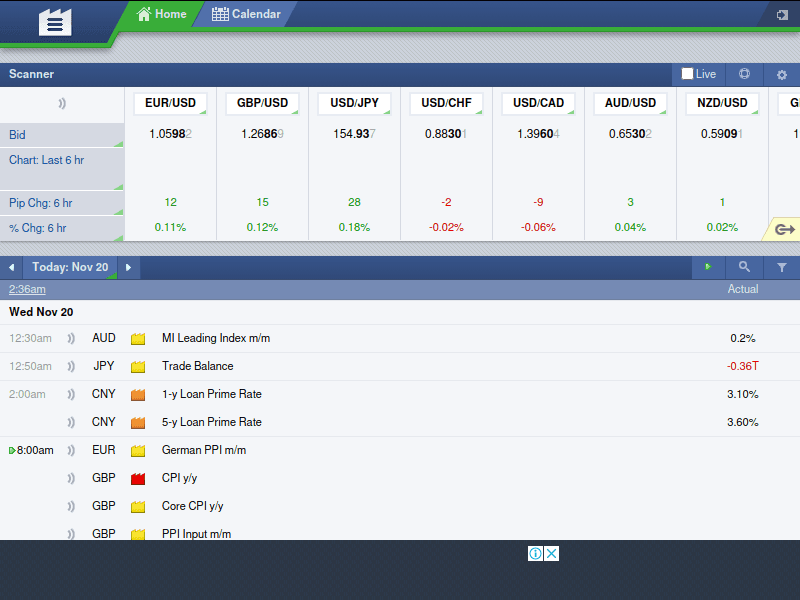Click the green play icon on calendar bar
800x600 pixels.
click(x=708, y=267)
